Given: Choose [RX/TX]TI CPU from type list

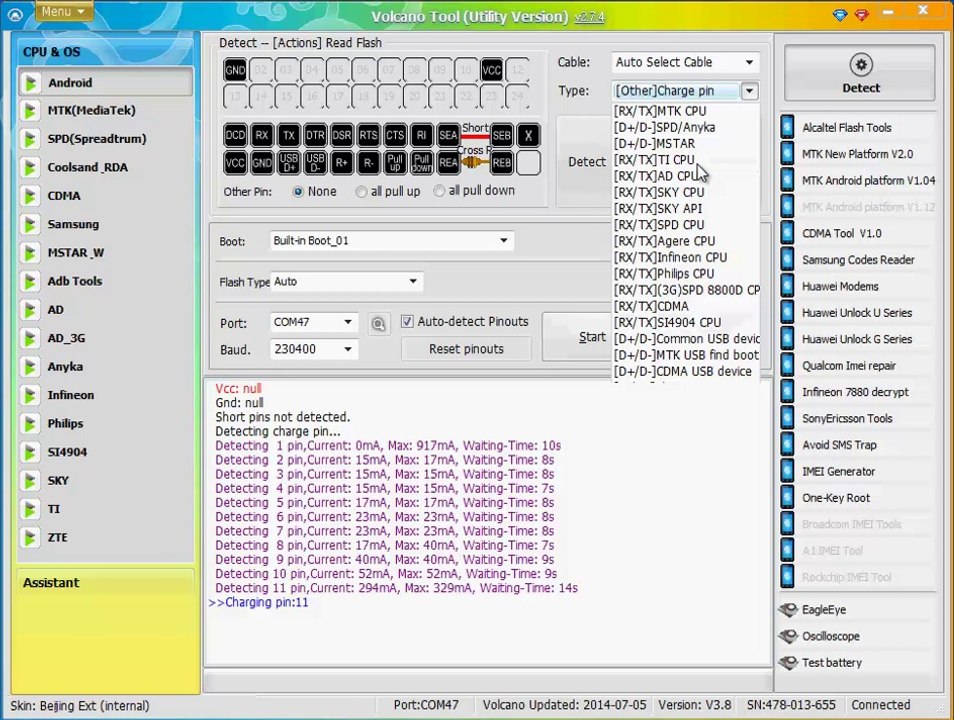Looking at the screenshot, I should click(686, 160).
